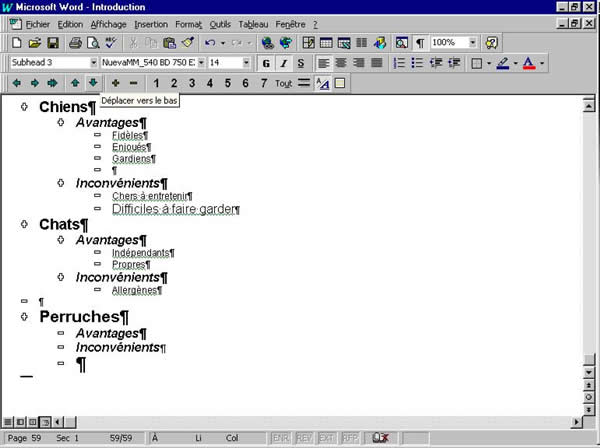Open the style dropdown Subhead 3

tap(94, 63)
